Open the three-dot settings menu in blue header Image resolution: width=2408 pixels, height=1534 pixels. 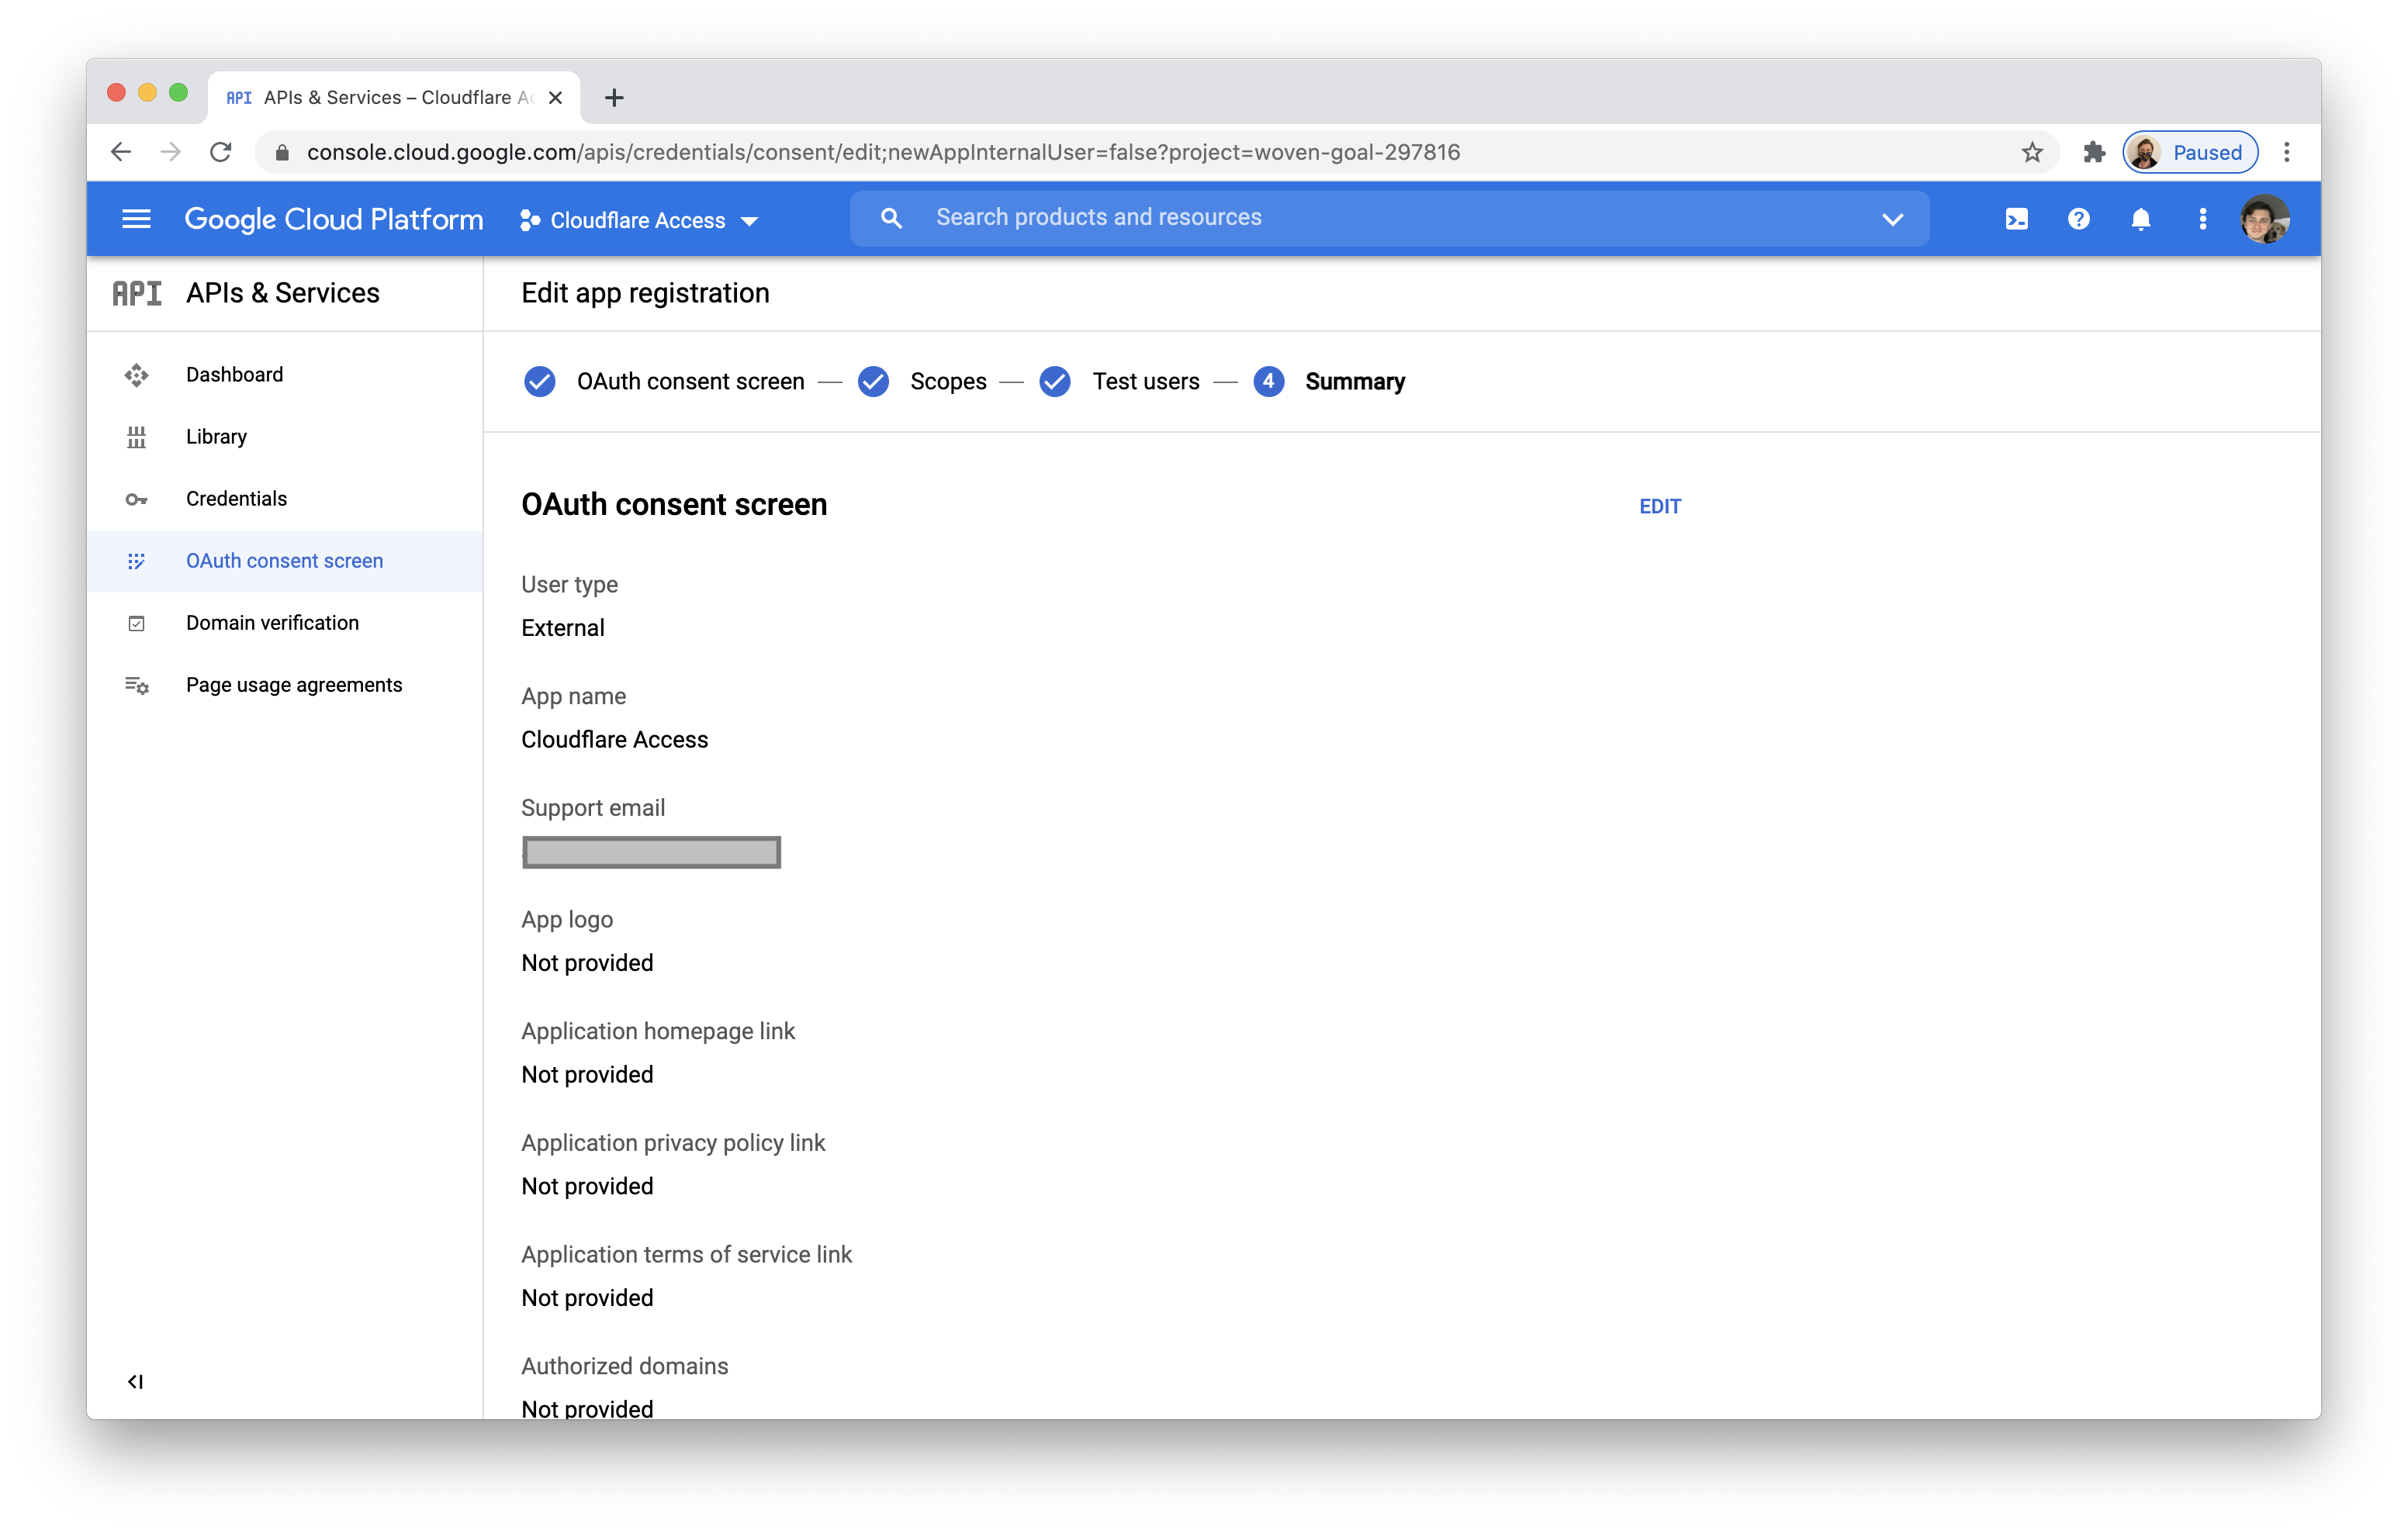pyautogui.click(x=2202, y=219)
